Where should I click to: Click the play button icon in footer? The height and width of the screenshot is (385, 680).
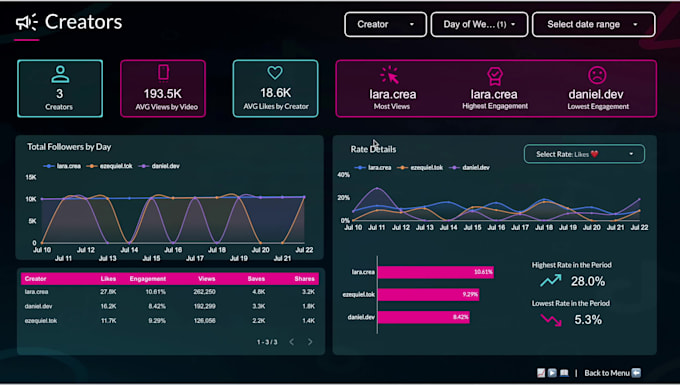552,373
